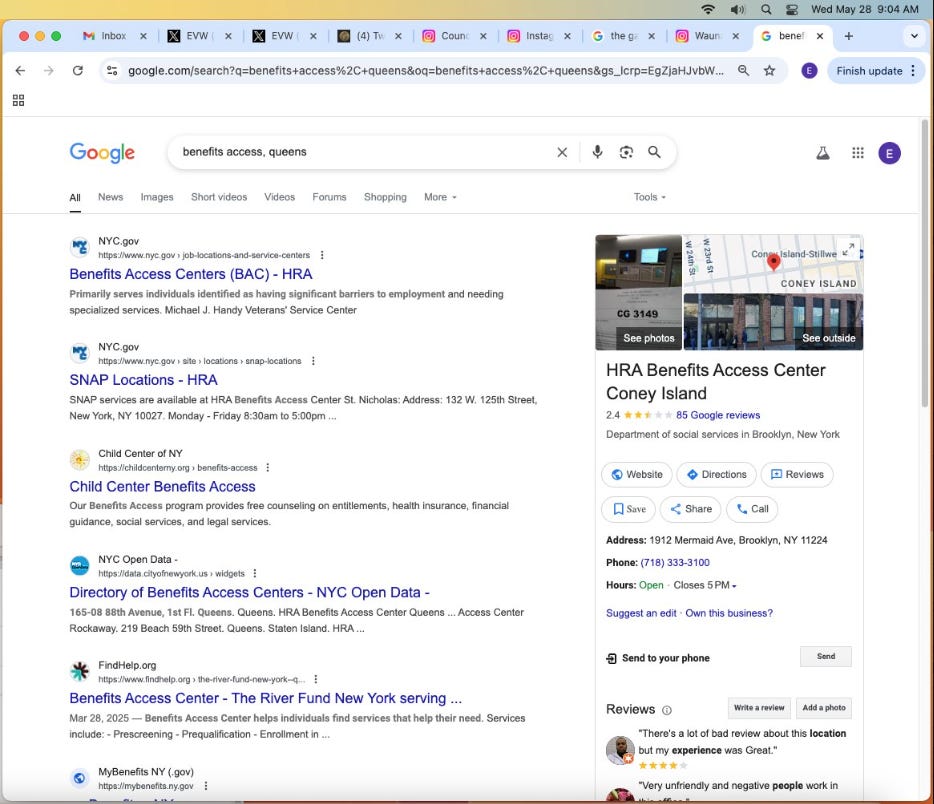Open more options for Benefits Access Centers result
Viewport: 934px width, 804px height.
click(x=322, y=255)
